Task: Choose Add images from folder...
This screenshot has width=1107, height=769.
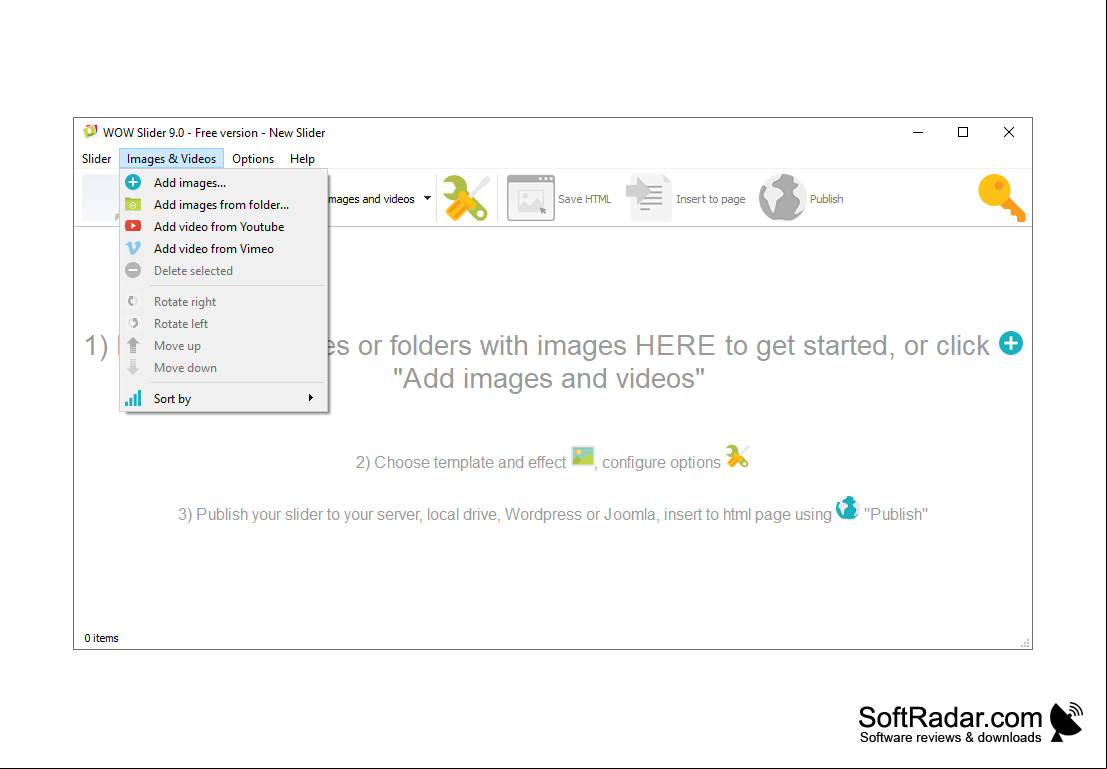Action: point(225,205)
